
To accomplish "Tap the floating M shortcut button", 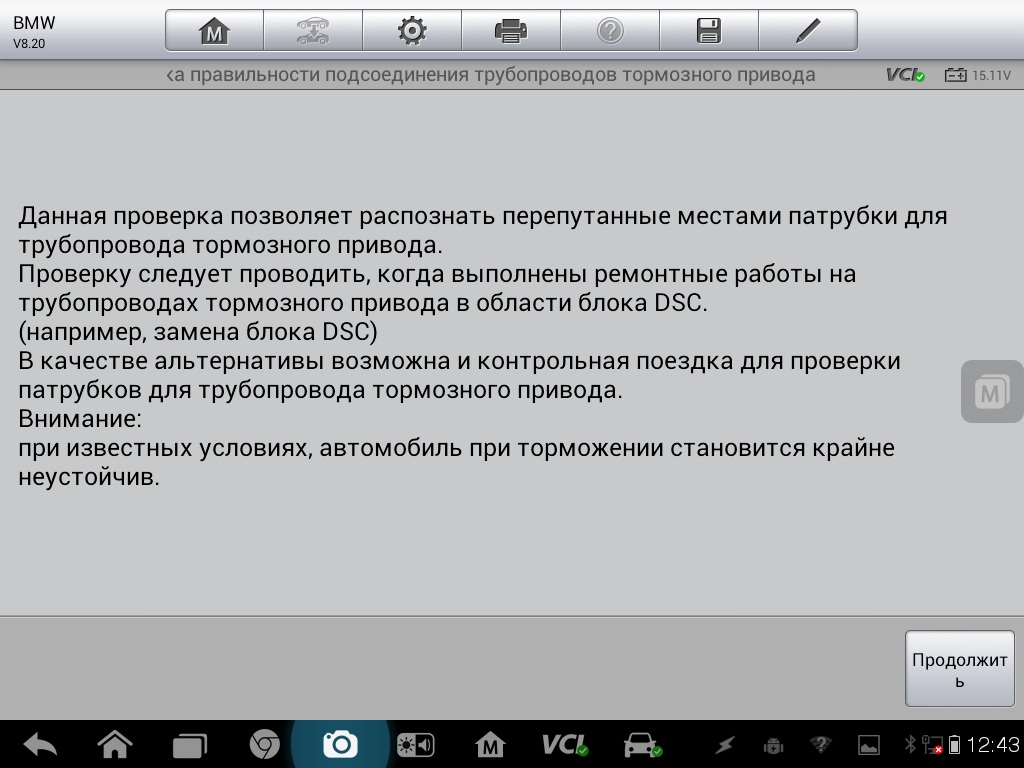I will tap(991, 391).
